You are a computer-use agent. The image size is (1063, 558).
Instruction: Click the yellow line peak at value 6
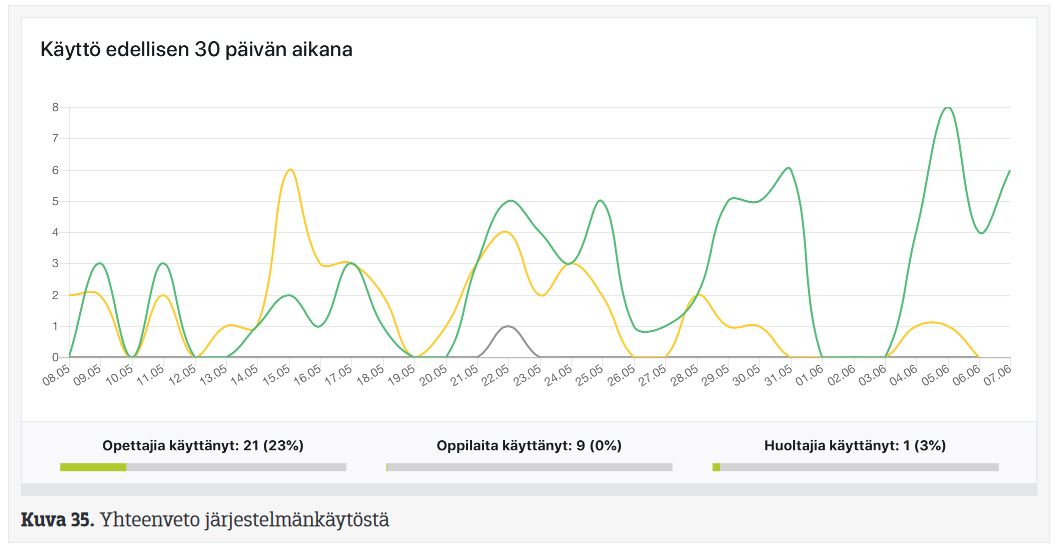[x=289, y=170]
